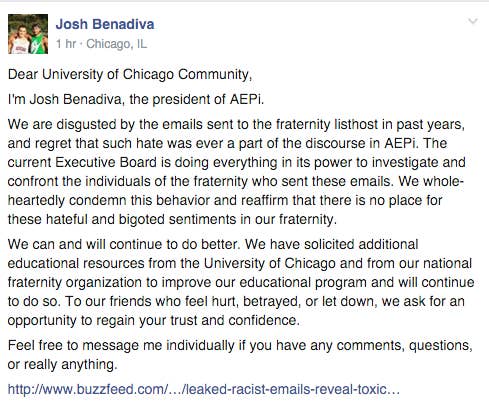Click the line 'or really anything.'
The width and height of the screenshot is (489, 417).
point(63,364)
